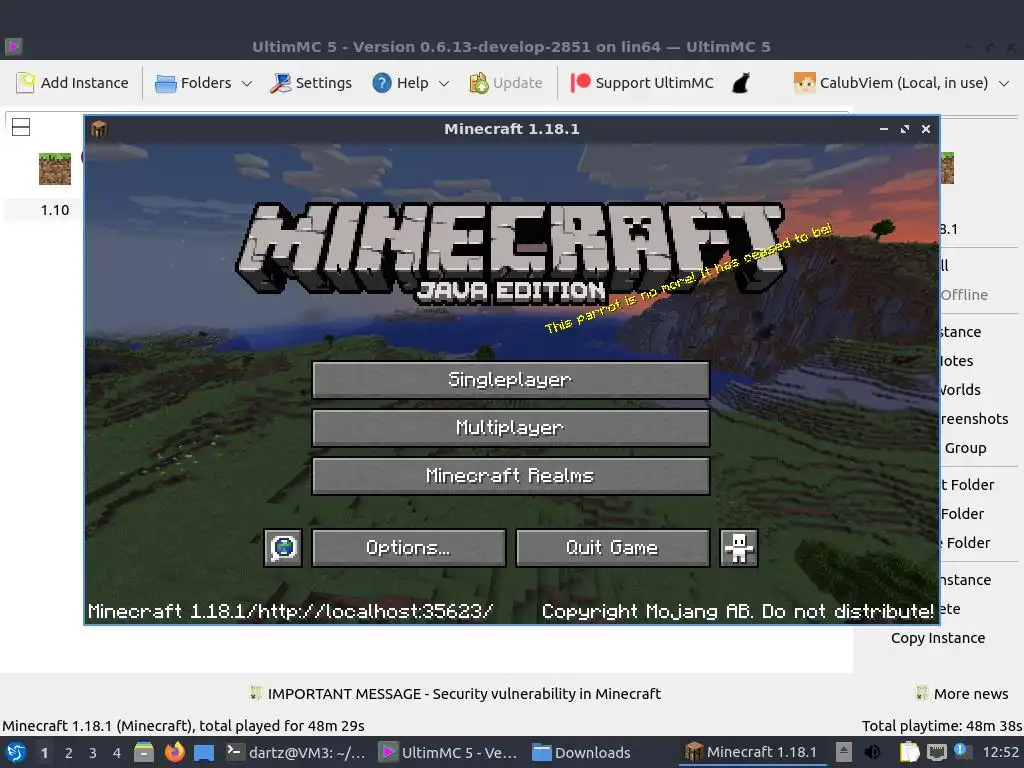Open UltimMC Settings
This screenshot has height=768, width=1024.
[312, 83]
